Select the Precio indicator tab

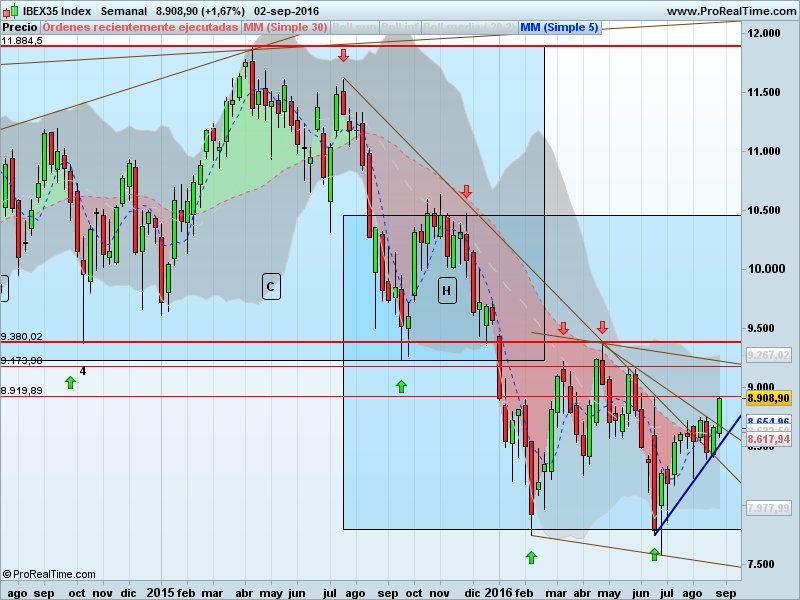(20, 28)
